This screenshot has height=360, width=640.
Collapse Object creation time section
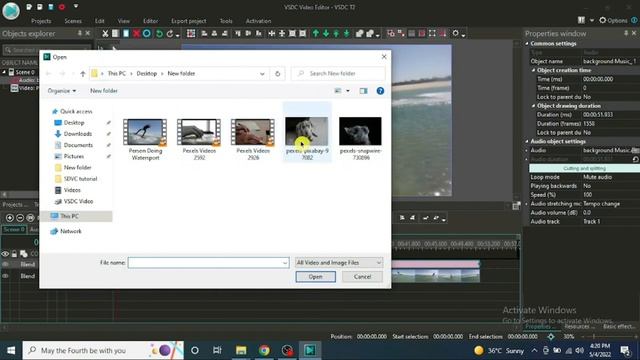pyautogui.click(x=533, y=70)
